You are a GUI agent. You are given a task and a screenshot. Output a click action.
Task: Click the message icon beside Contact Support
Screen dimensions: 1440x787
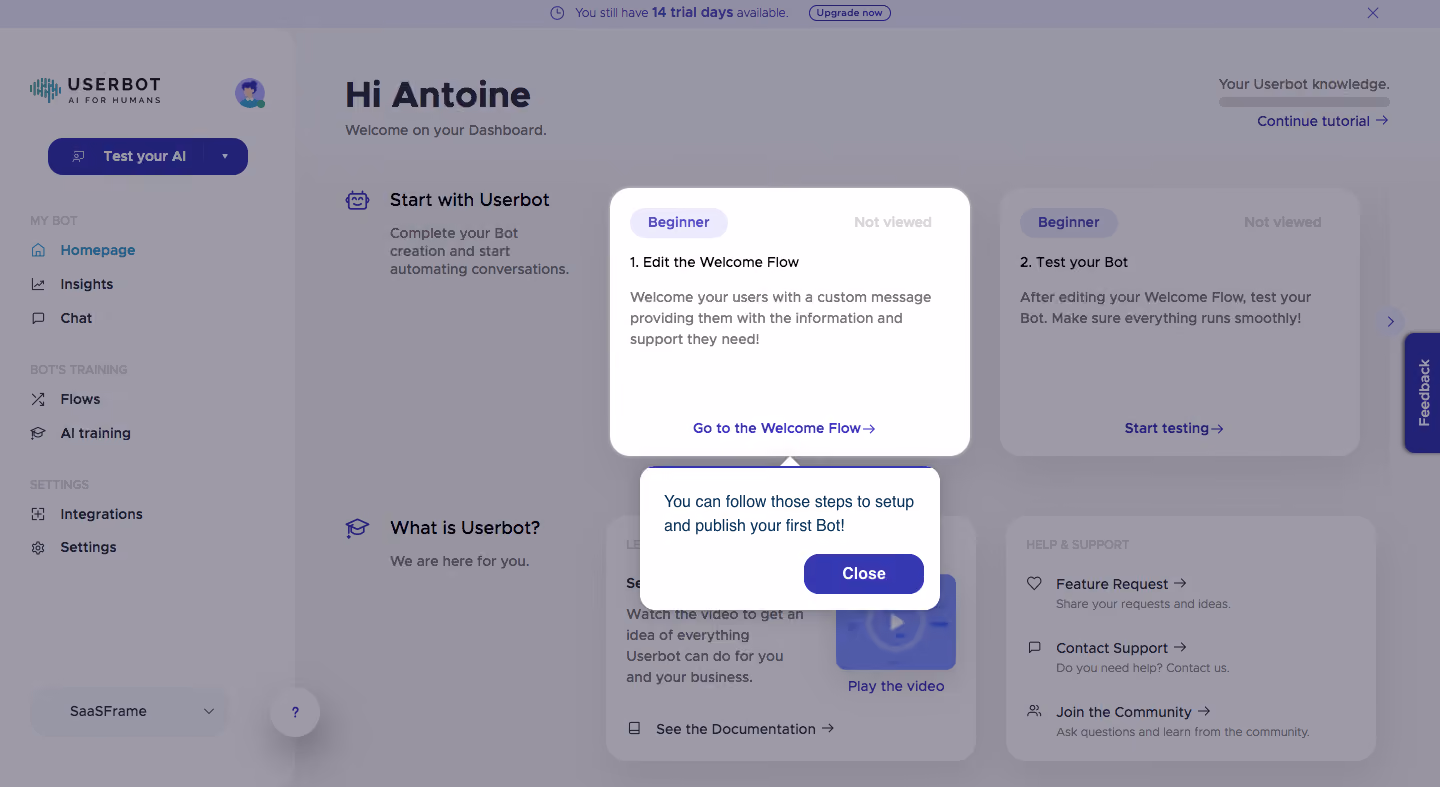click(x=1034, y=647)
